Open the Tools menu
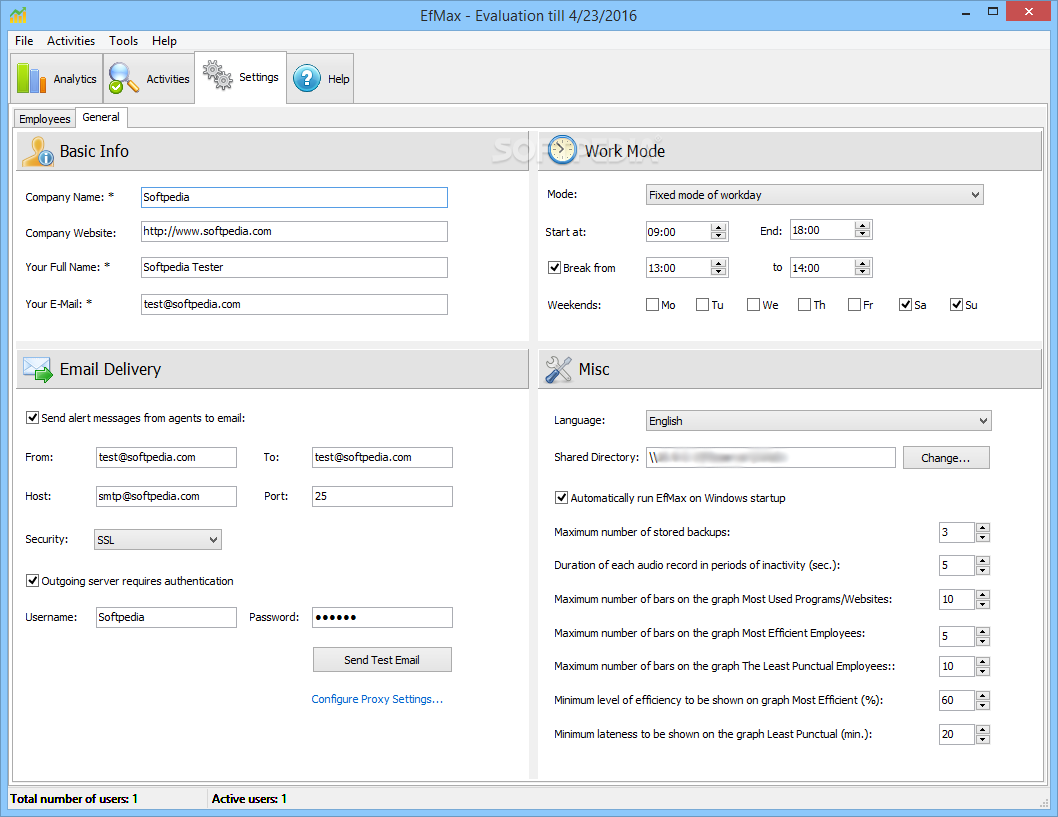 (123, 40)
